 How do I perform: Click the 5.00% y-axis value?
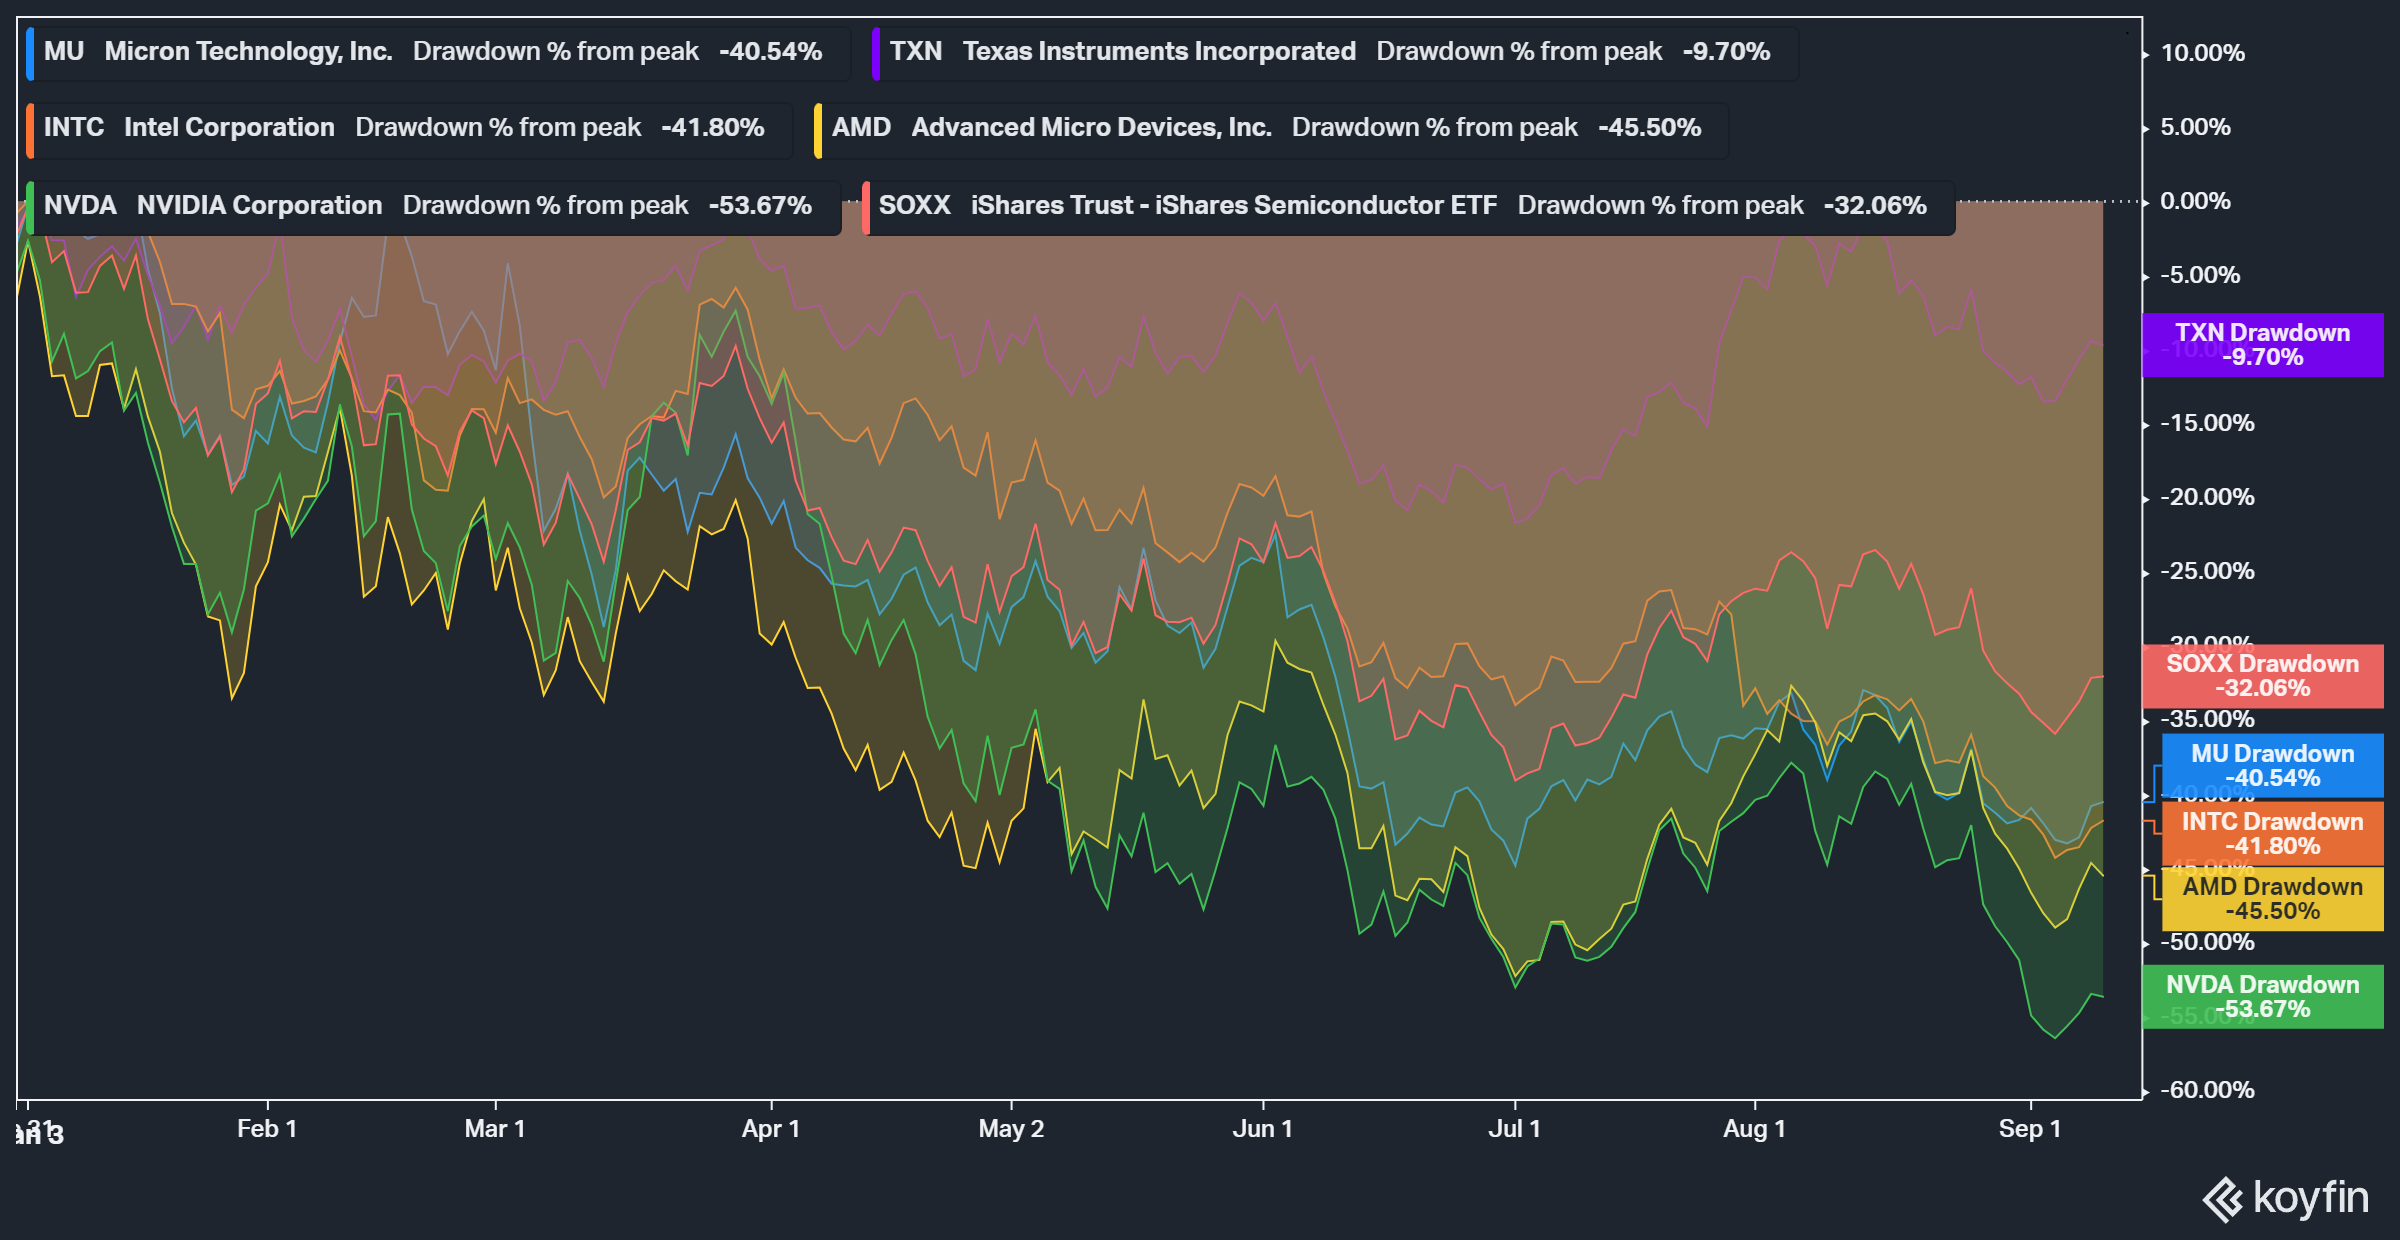coord(2196,127)
